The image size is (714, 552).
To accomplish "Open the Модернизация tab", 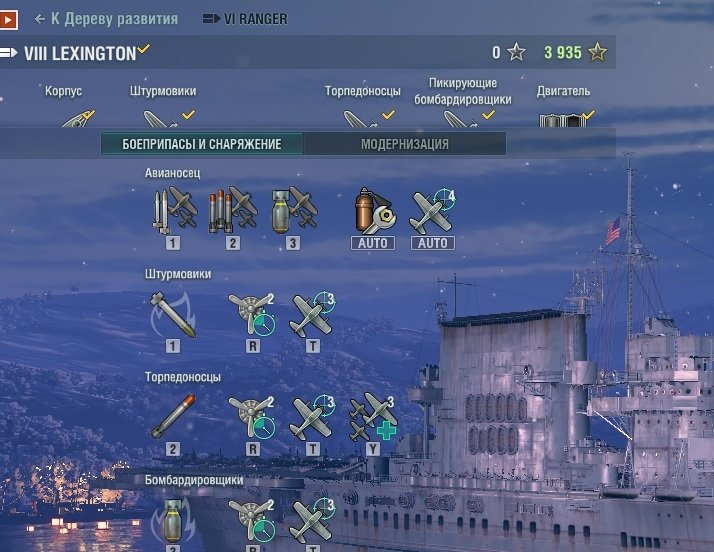I will [404, 144].
